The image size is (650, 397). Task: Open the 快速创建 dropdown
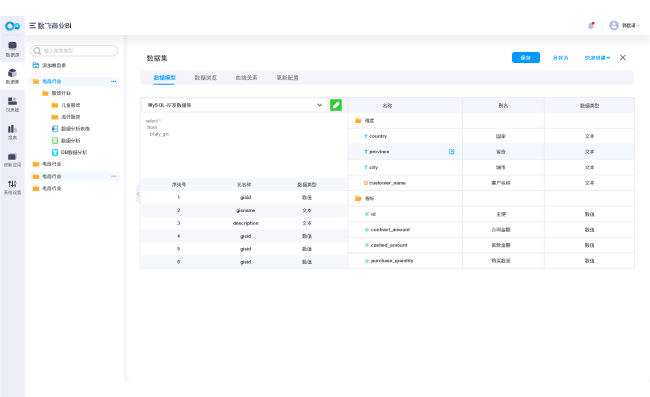(597, 58)
